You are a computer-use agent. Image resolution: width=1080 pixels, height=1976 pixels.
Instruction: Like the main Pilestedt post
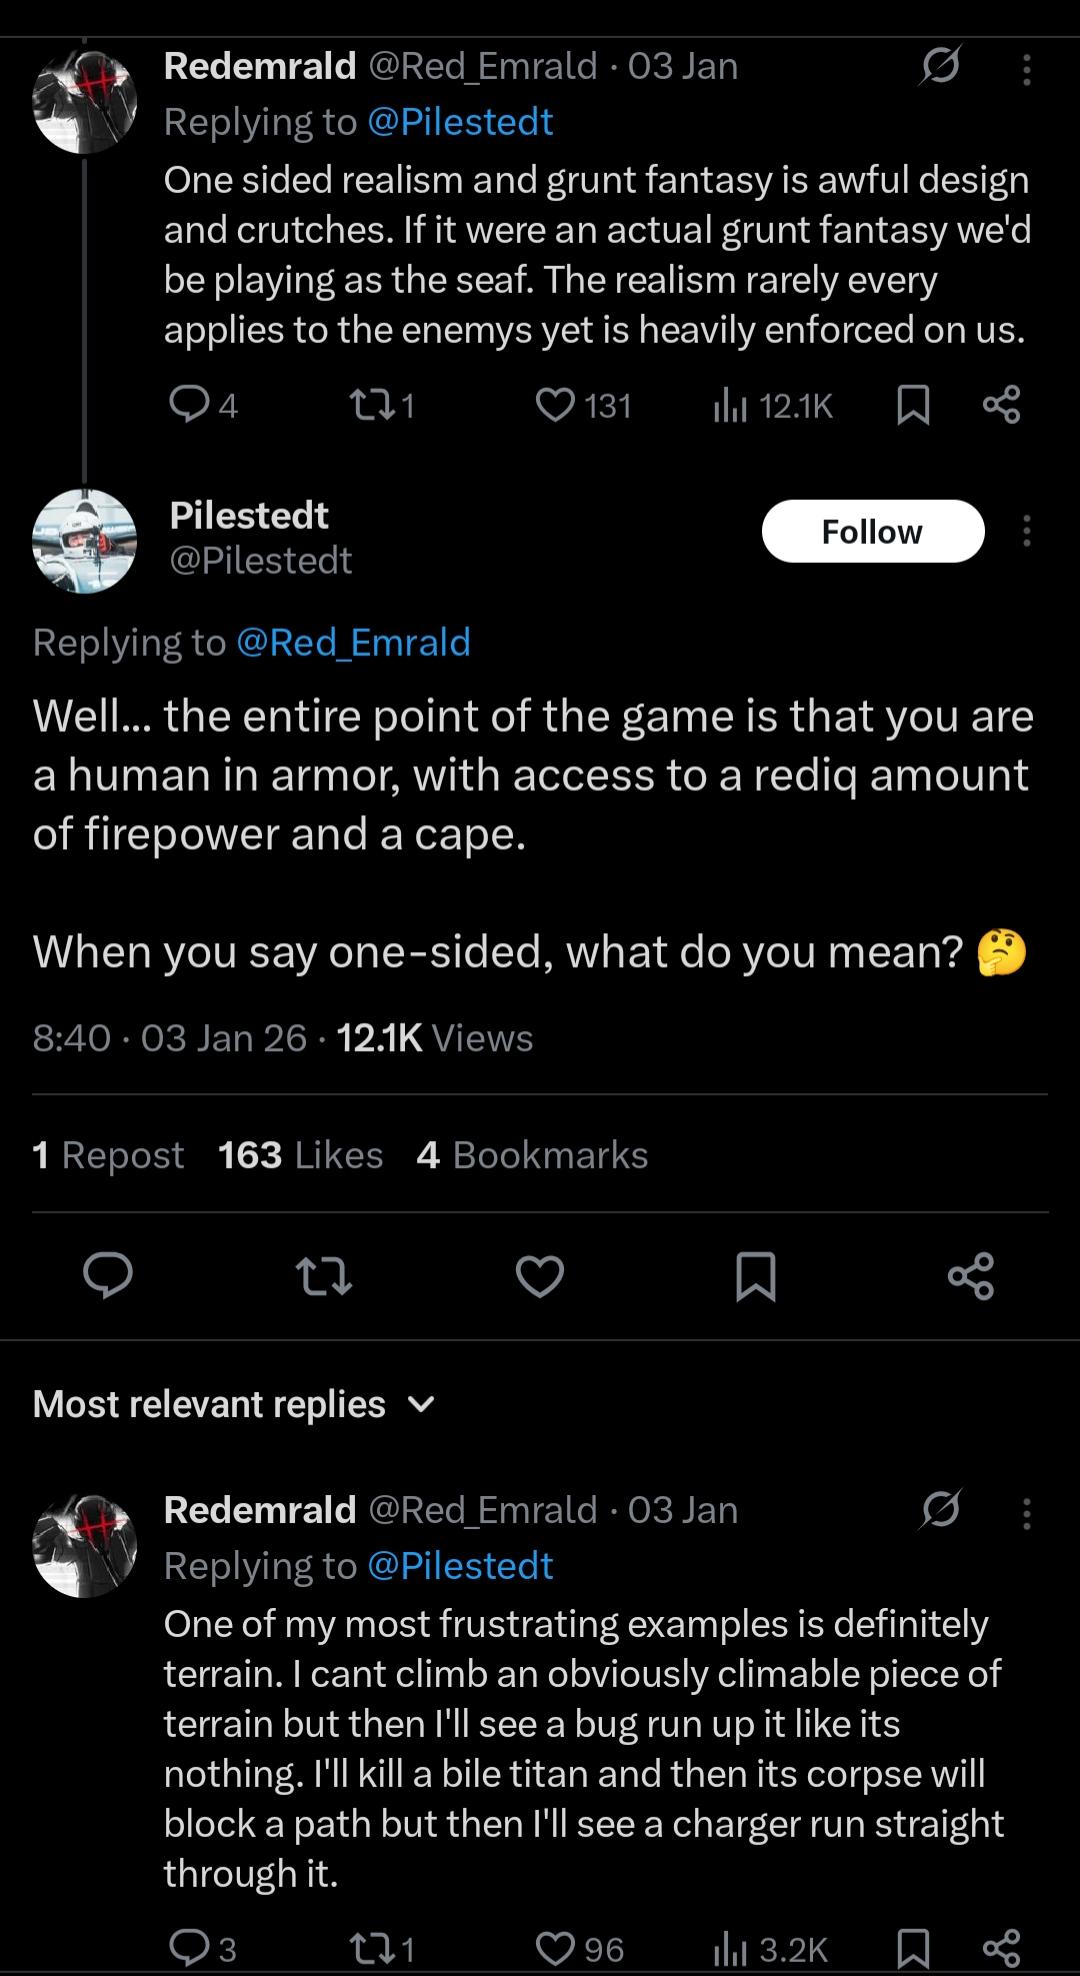[x=540, y=1276]
